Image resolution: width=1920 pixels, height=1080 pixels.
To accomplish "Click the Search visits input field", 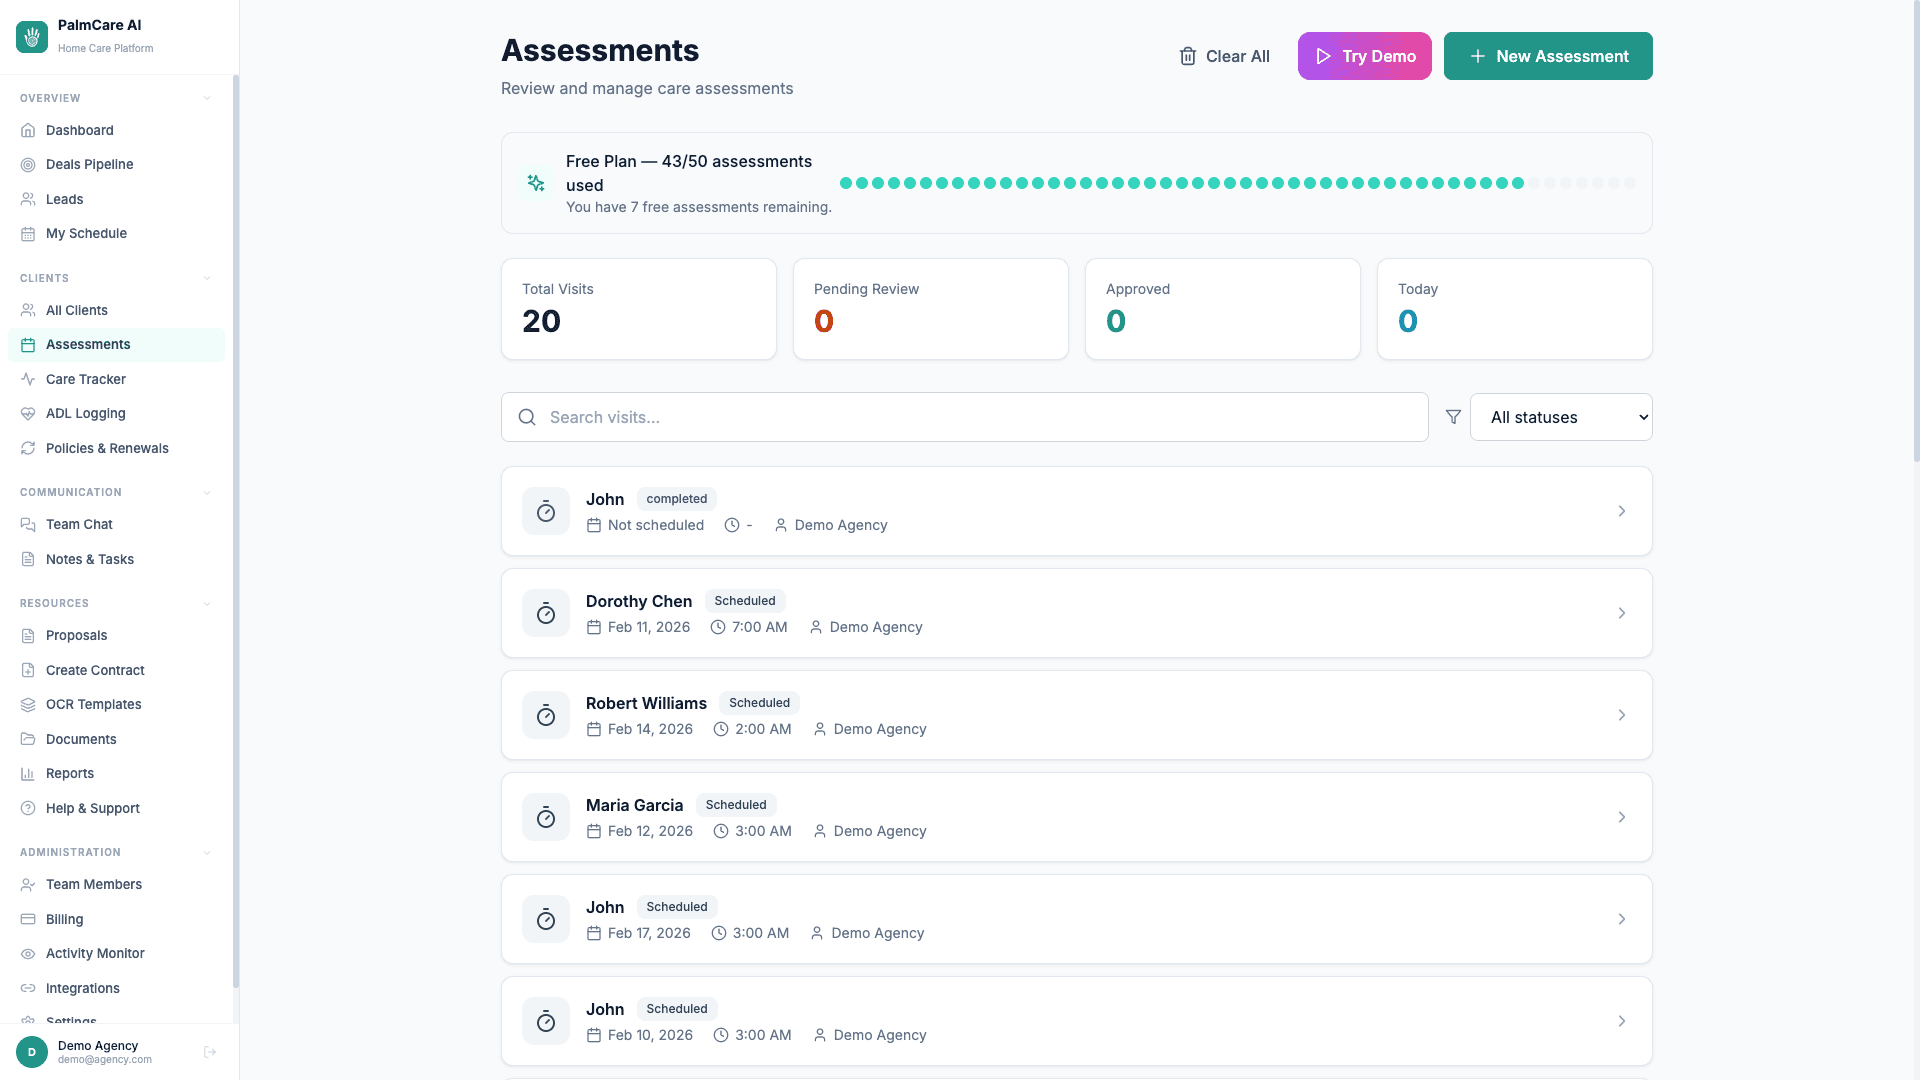I will tap(964, 417).
